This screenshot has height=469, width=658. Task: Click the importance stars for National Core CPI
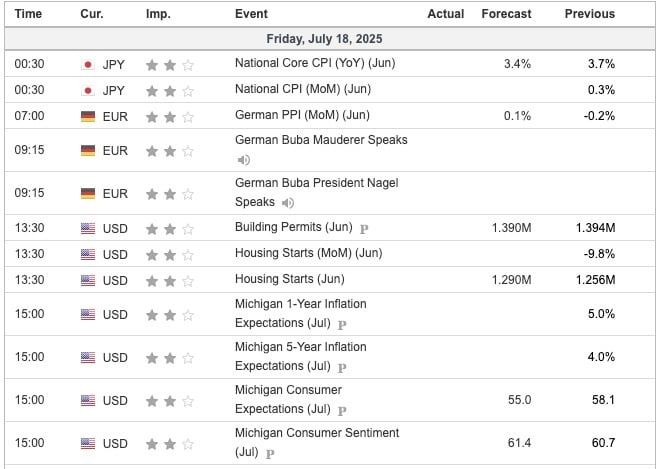coord(170,65)
